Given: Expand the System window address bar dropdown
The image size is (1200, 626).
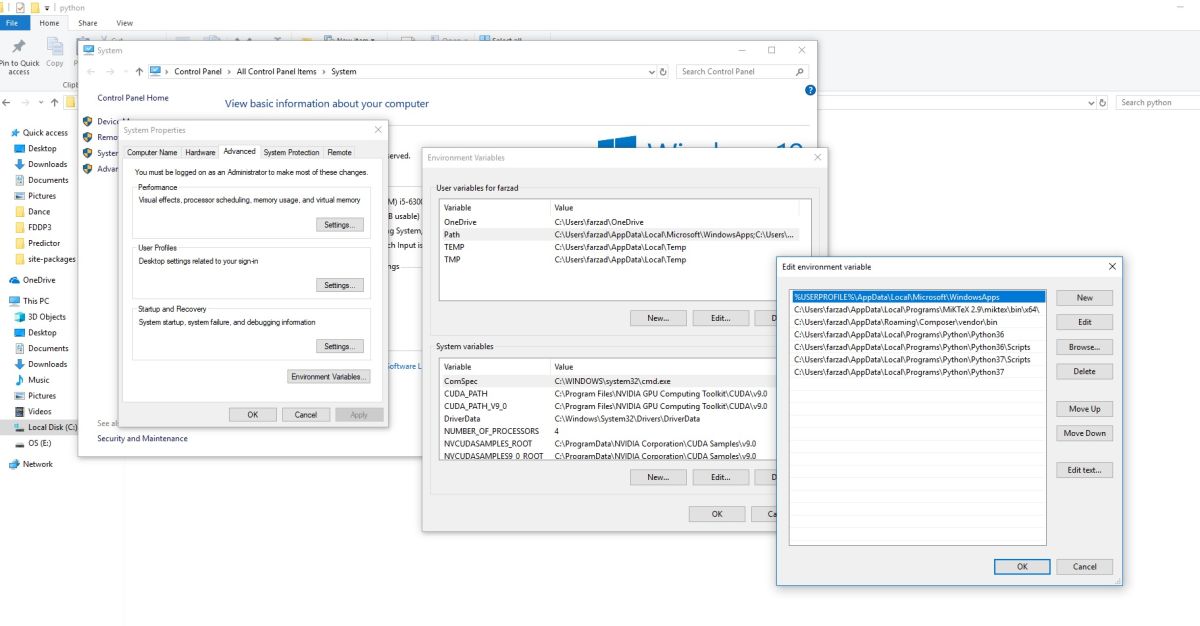Looking at the screenshot, I should (x=650, y=72).
